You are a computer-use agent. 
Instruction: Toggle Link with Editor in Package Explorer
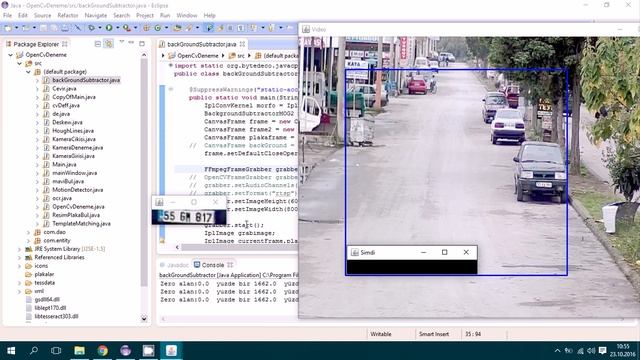click(x=109, y=44)
